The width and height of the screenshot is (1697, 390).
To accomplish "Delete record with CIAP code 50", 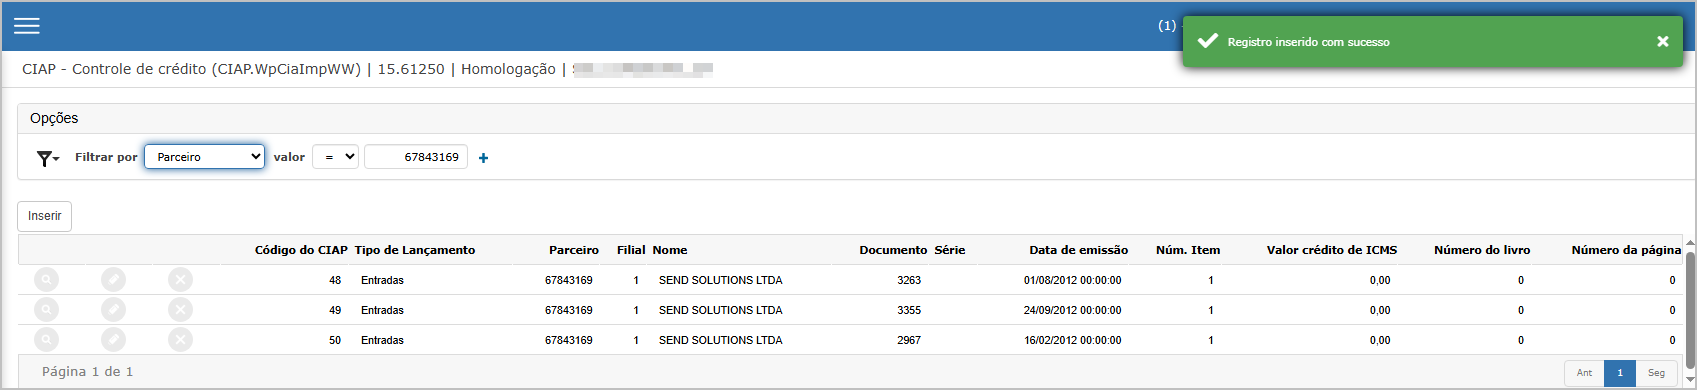I will click(x=180, y=340).
